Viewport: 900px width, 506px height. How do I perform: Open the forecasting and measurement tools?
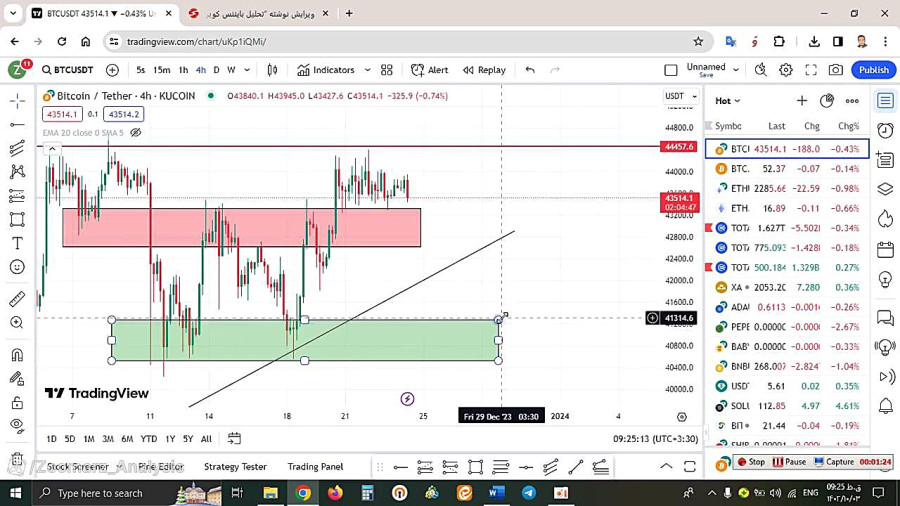17,196
